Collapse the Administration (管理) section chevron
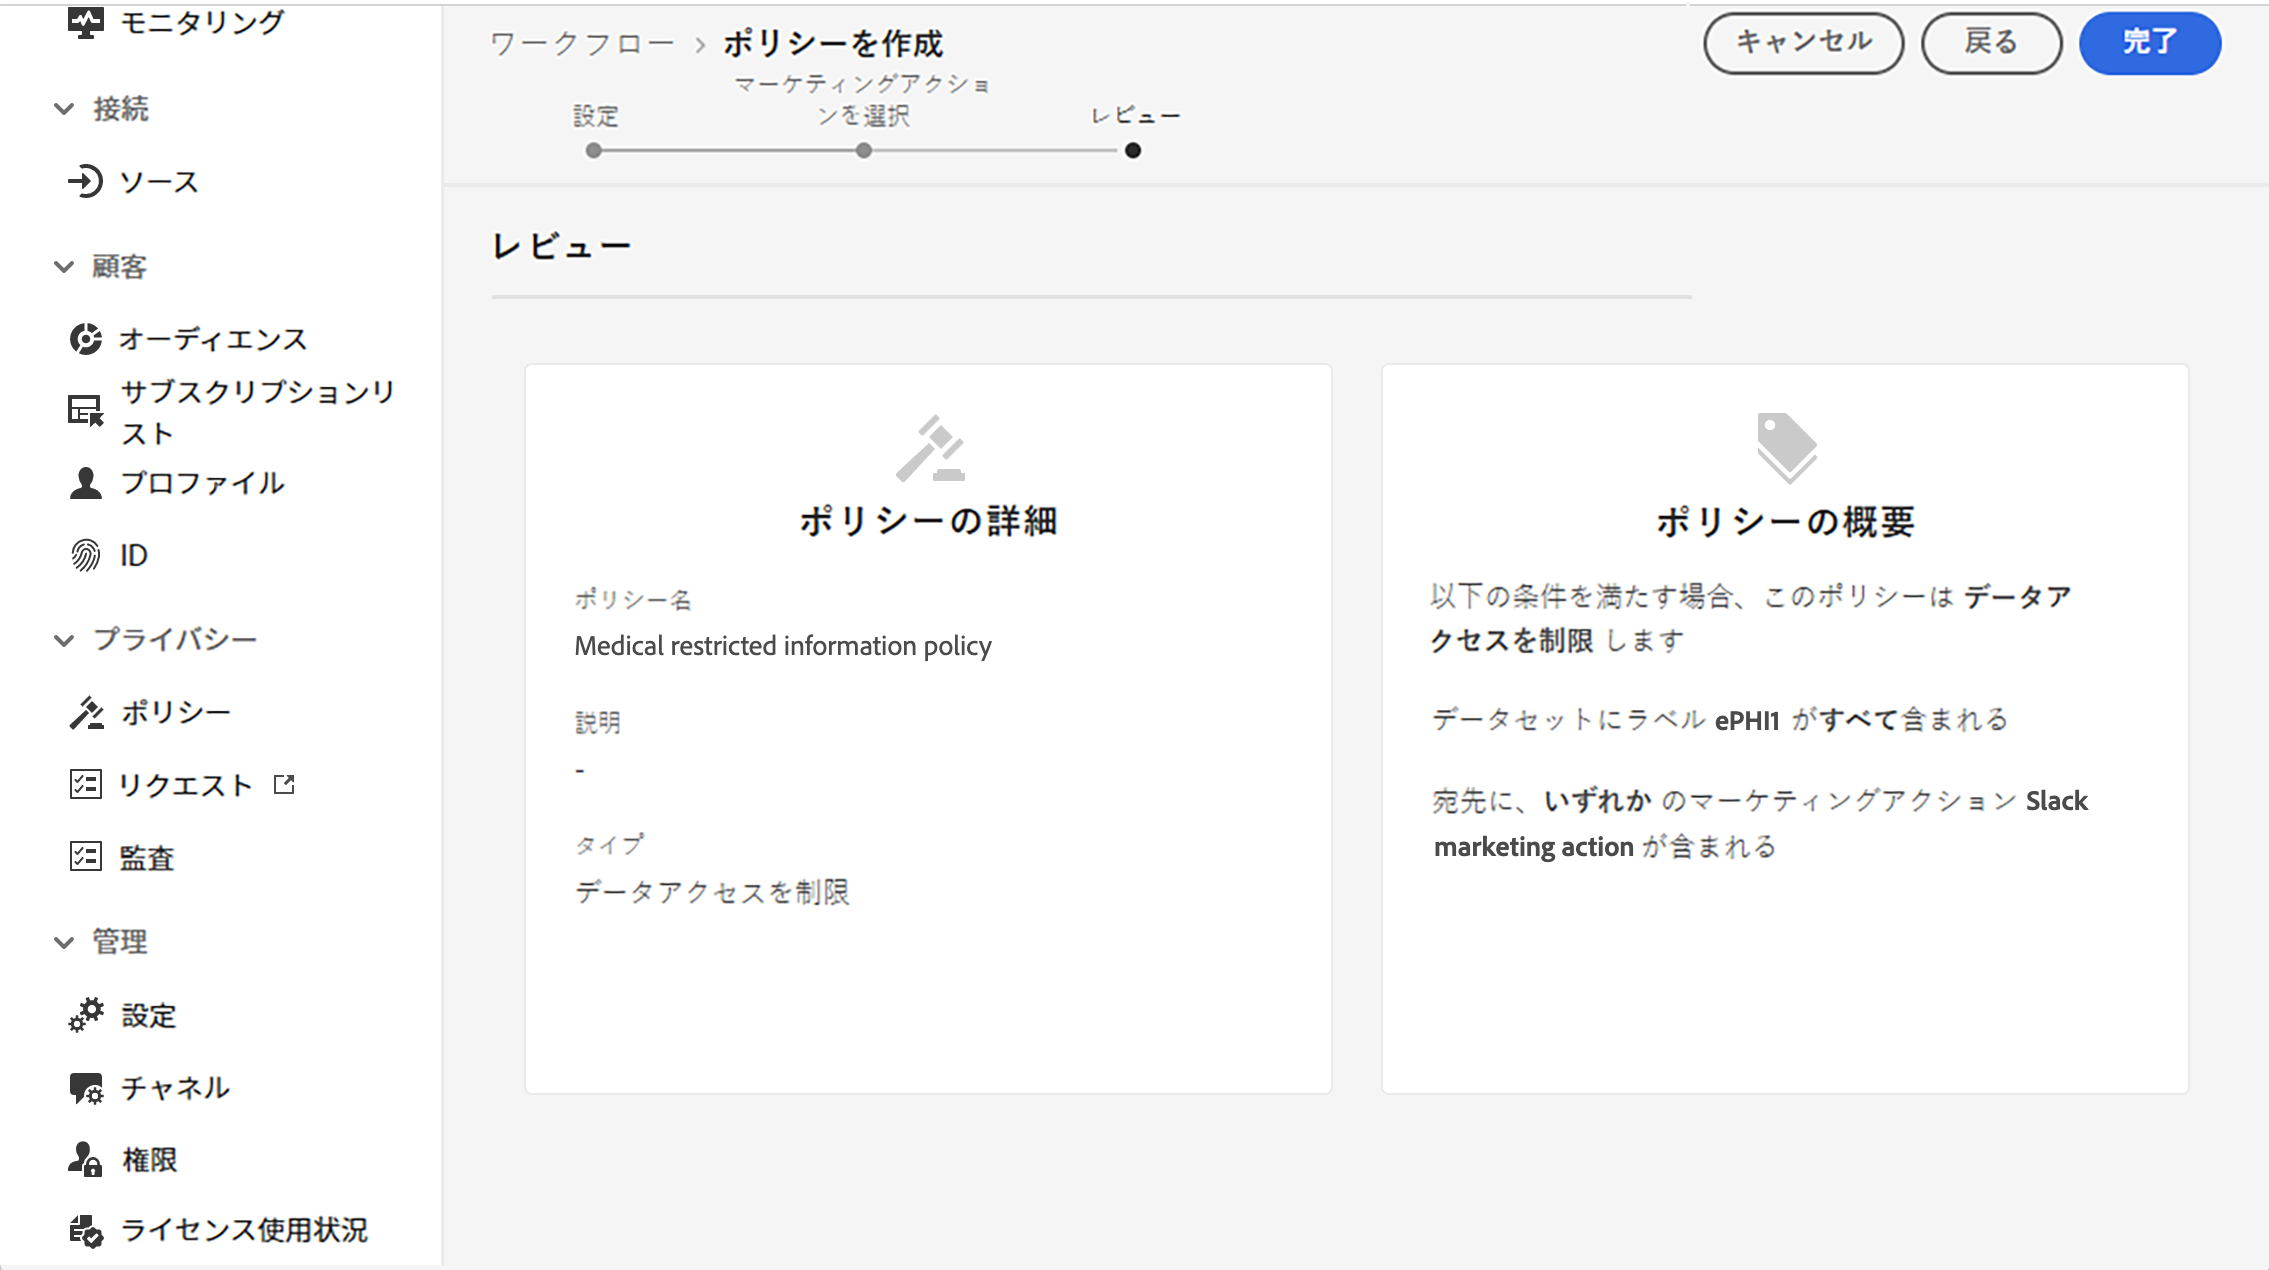 pos(64,942)
